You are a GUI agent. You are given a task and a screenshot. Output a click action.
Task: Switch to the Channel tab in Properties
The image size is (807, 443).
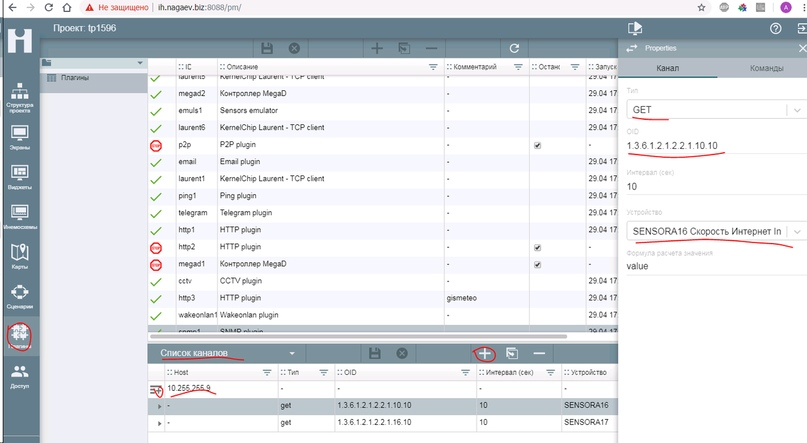(x=668, y=68)
